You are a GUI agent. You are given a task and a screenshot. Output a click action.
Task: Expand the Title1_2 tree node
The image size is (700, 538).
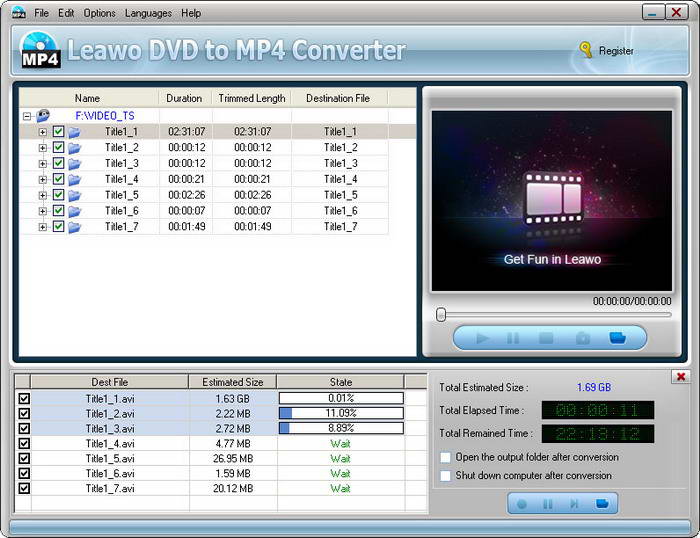point(42,148)
